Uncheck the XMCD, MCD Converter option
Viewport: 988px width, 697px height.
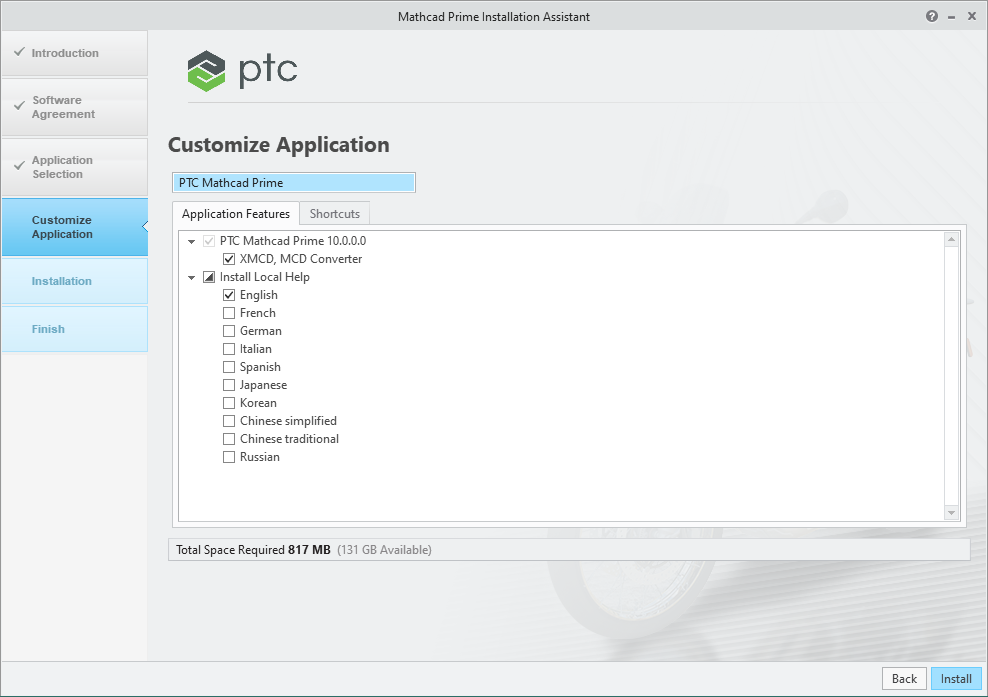pos(227,258)
